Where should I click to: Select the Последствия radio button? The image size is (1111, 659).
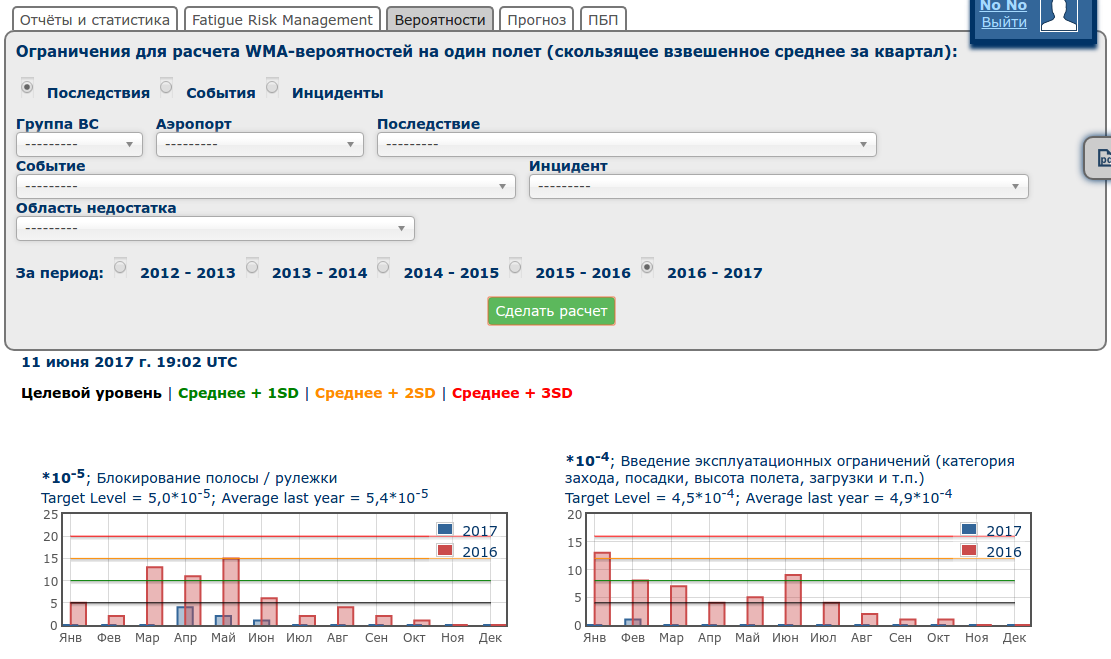click(x=27, y=88)
